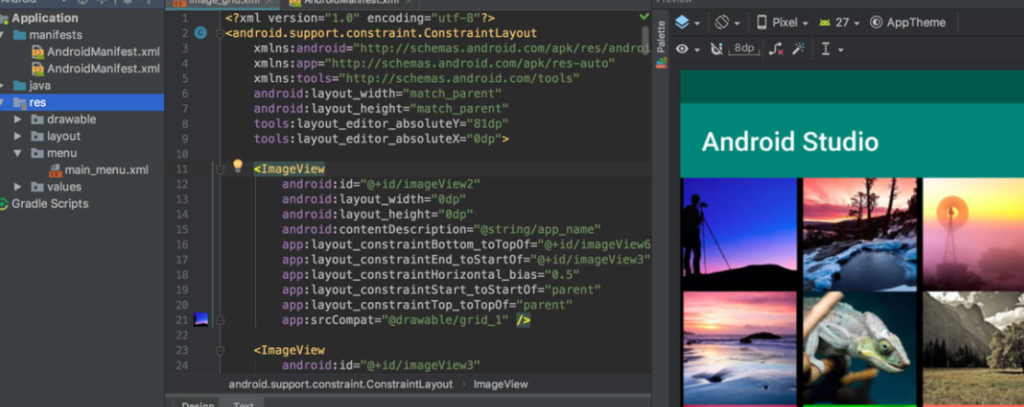Open main_menu.xml file
This screenshot has height=407, width=1024.
coord(106,170)
